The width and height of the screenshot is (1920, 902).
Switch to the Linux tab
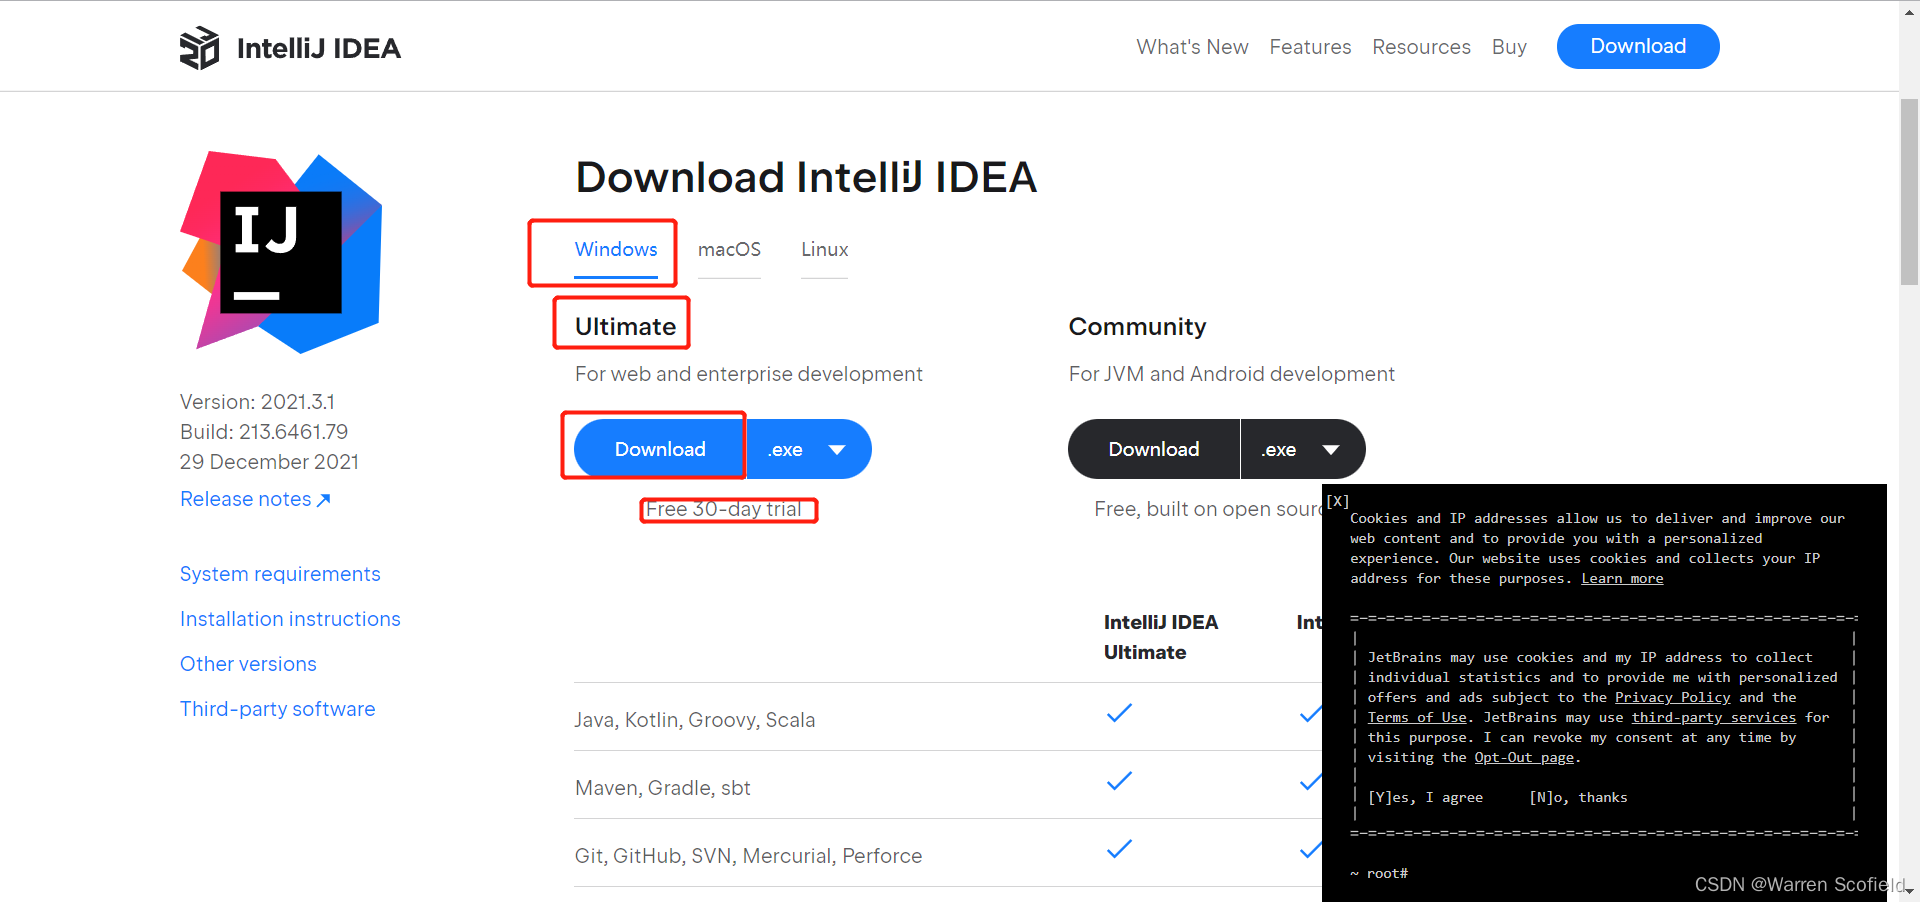pos(824,249)
